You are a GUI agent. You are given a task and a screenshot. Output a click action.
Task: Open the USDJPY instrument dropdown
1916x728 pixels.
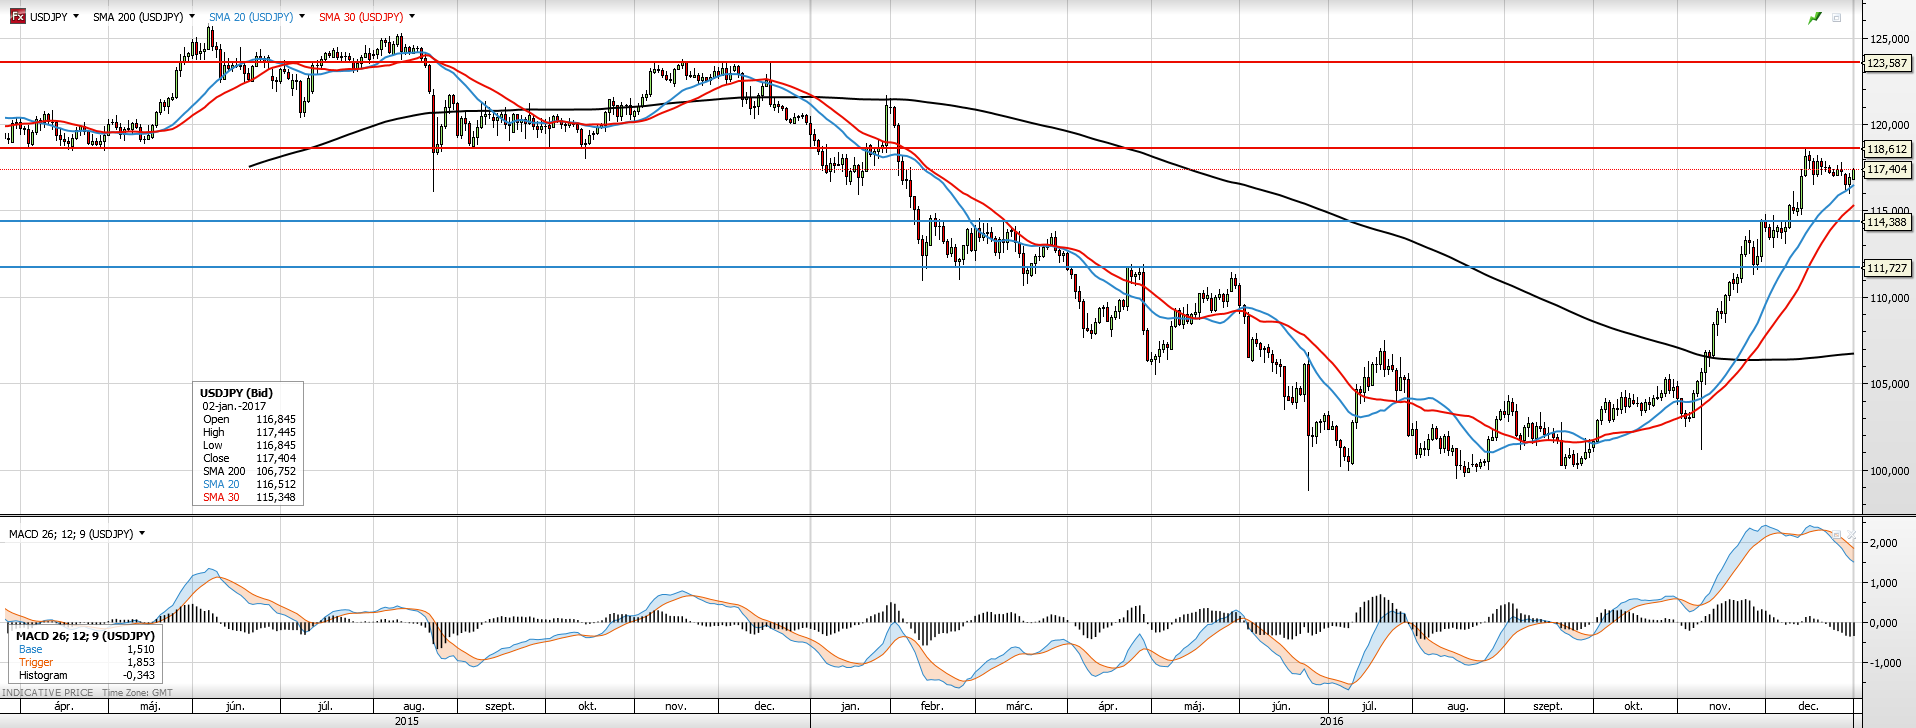click(76, 17)
